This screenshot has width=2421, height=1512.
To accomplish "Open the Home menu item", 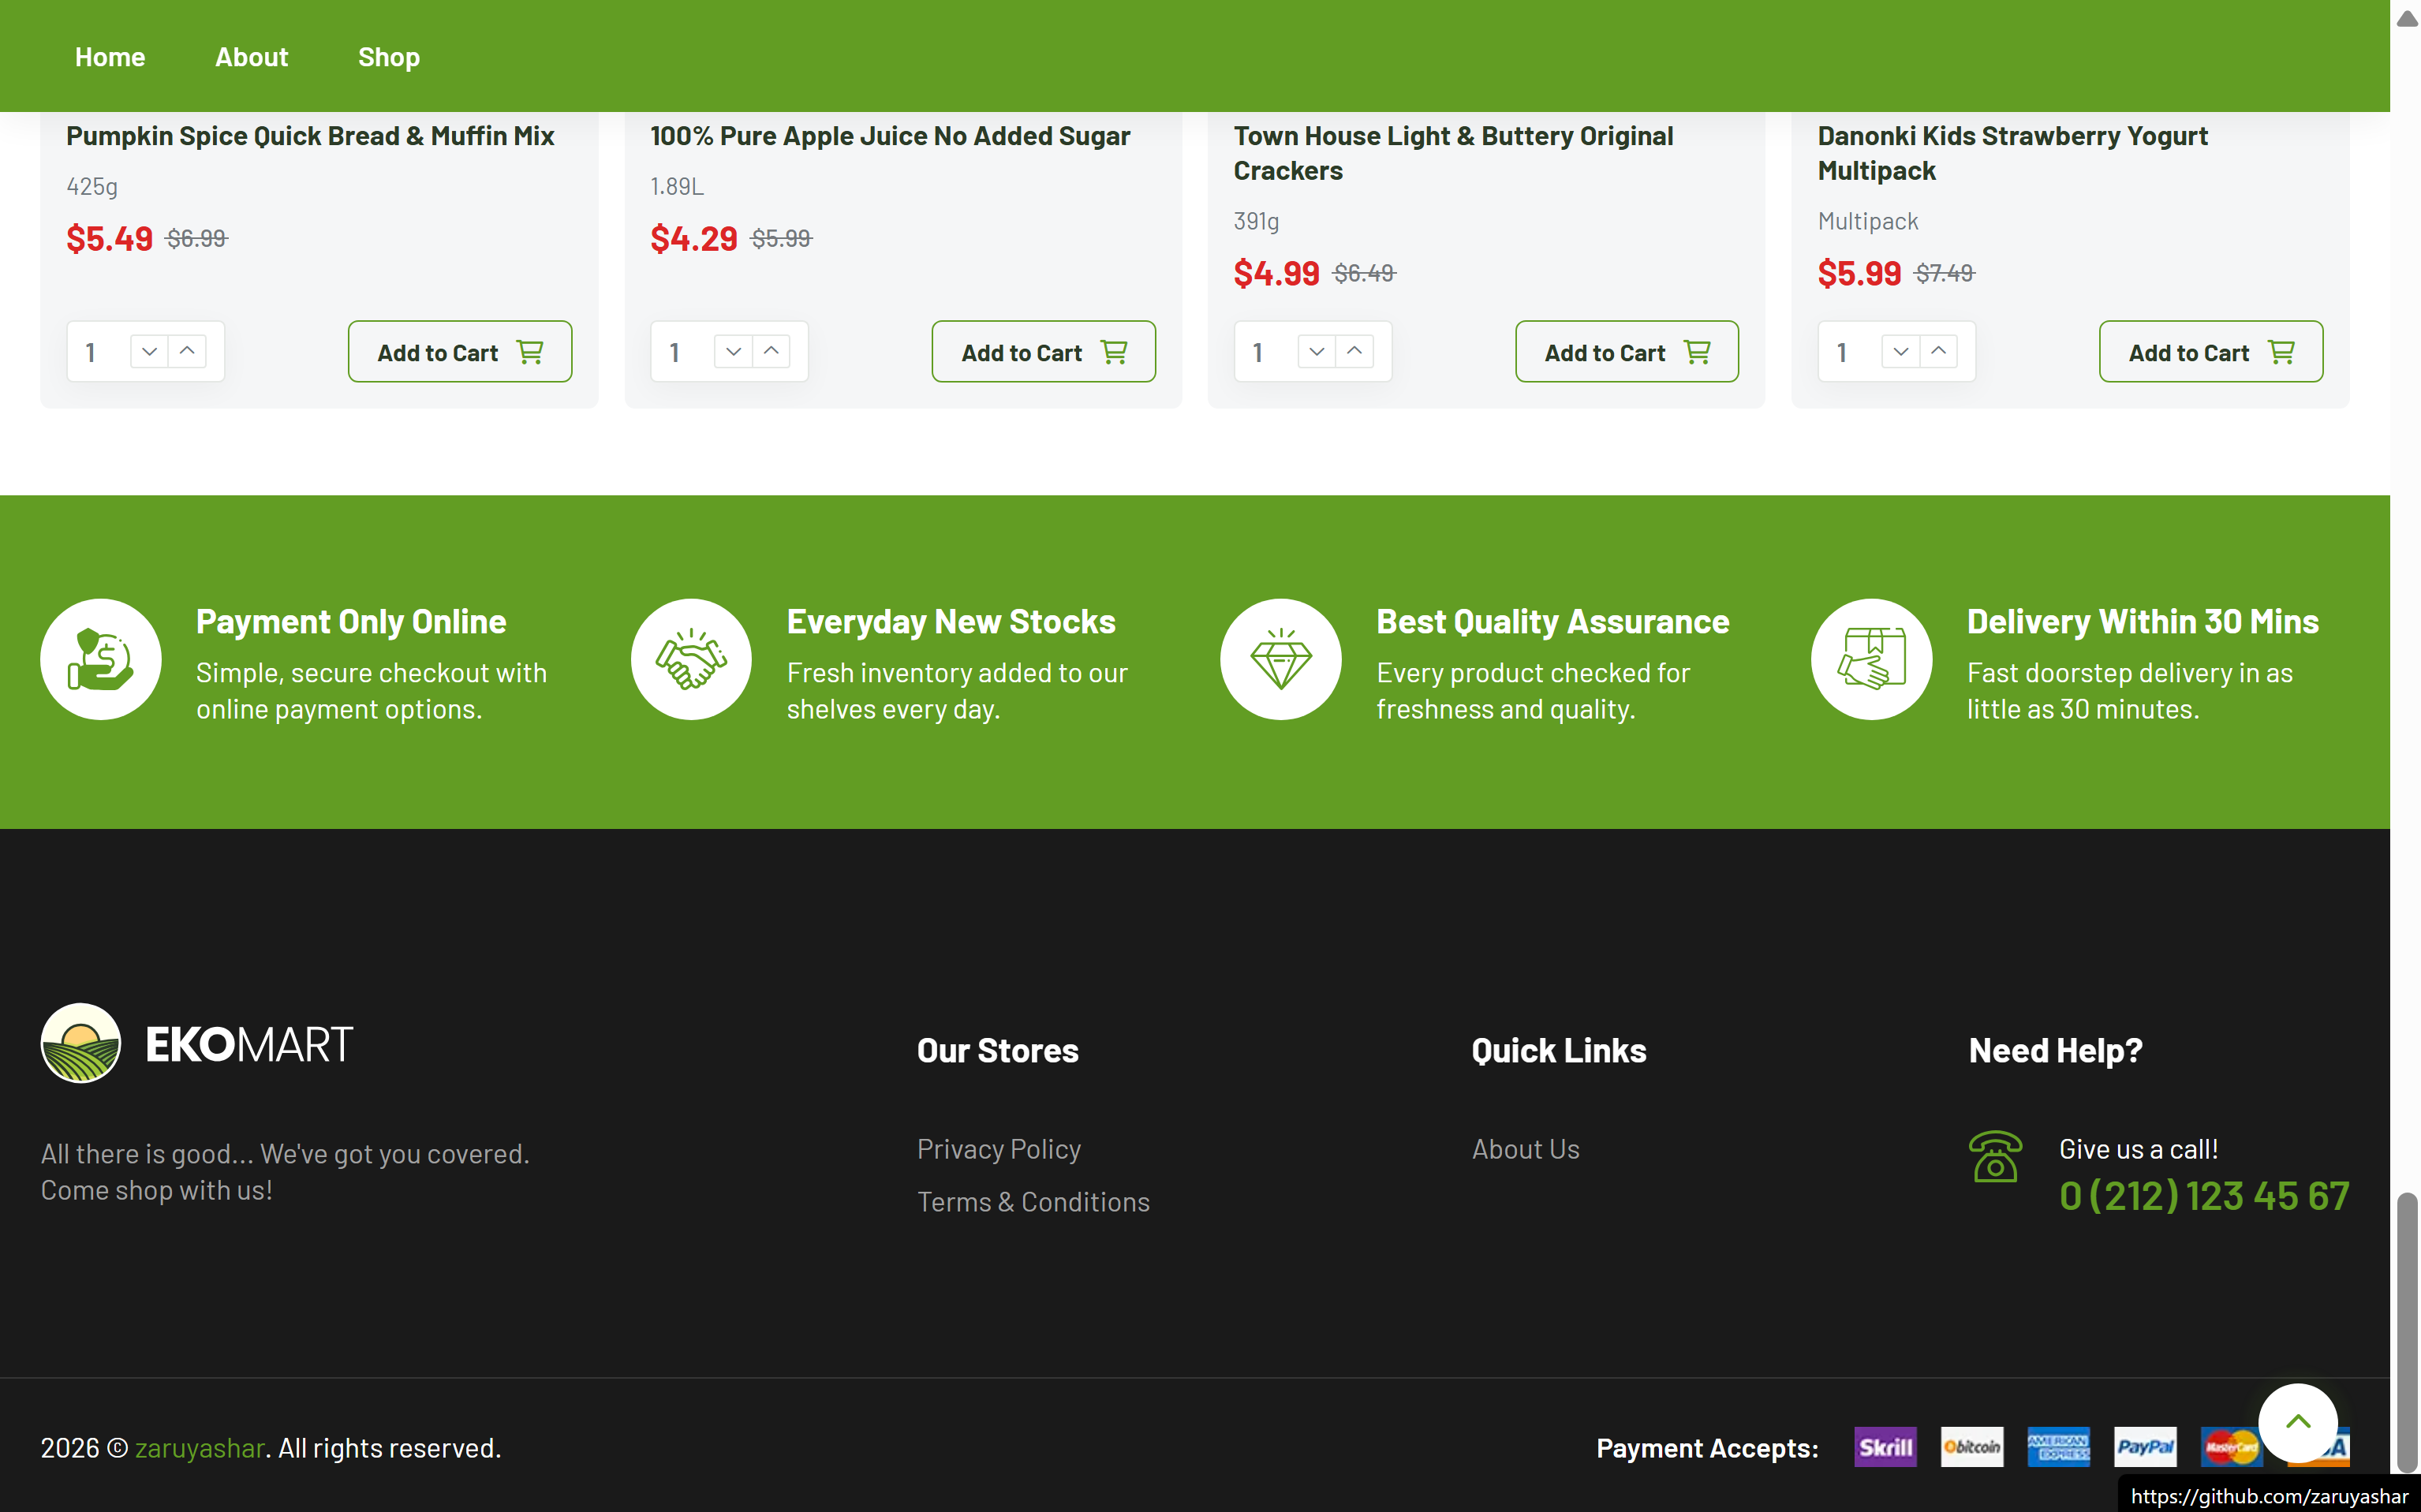I will (x=110, y=57).
